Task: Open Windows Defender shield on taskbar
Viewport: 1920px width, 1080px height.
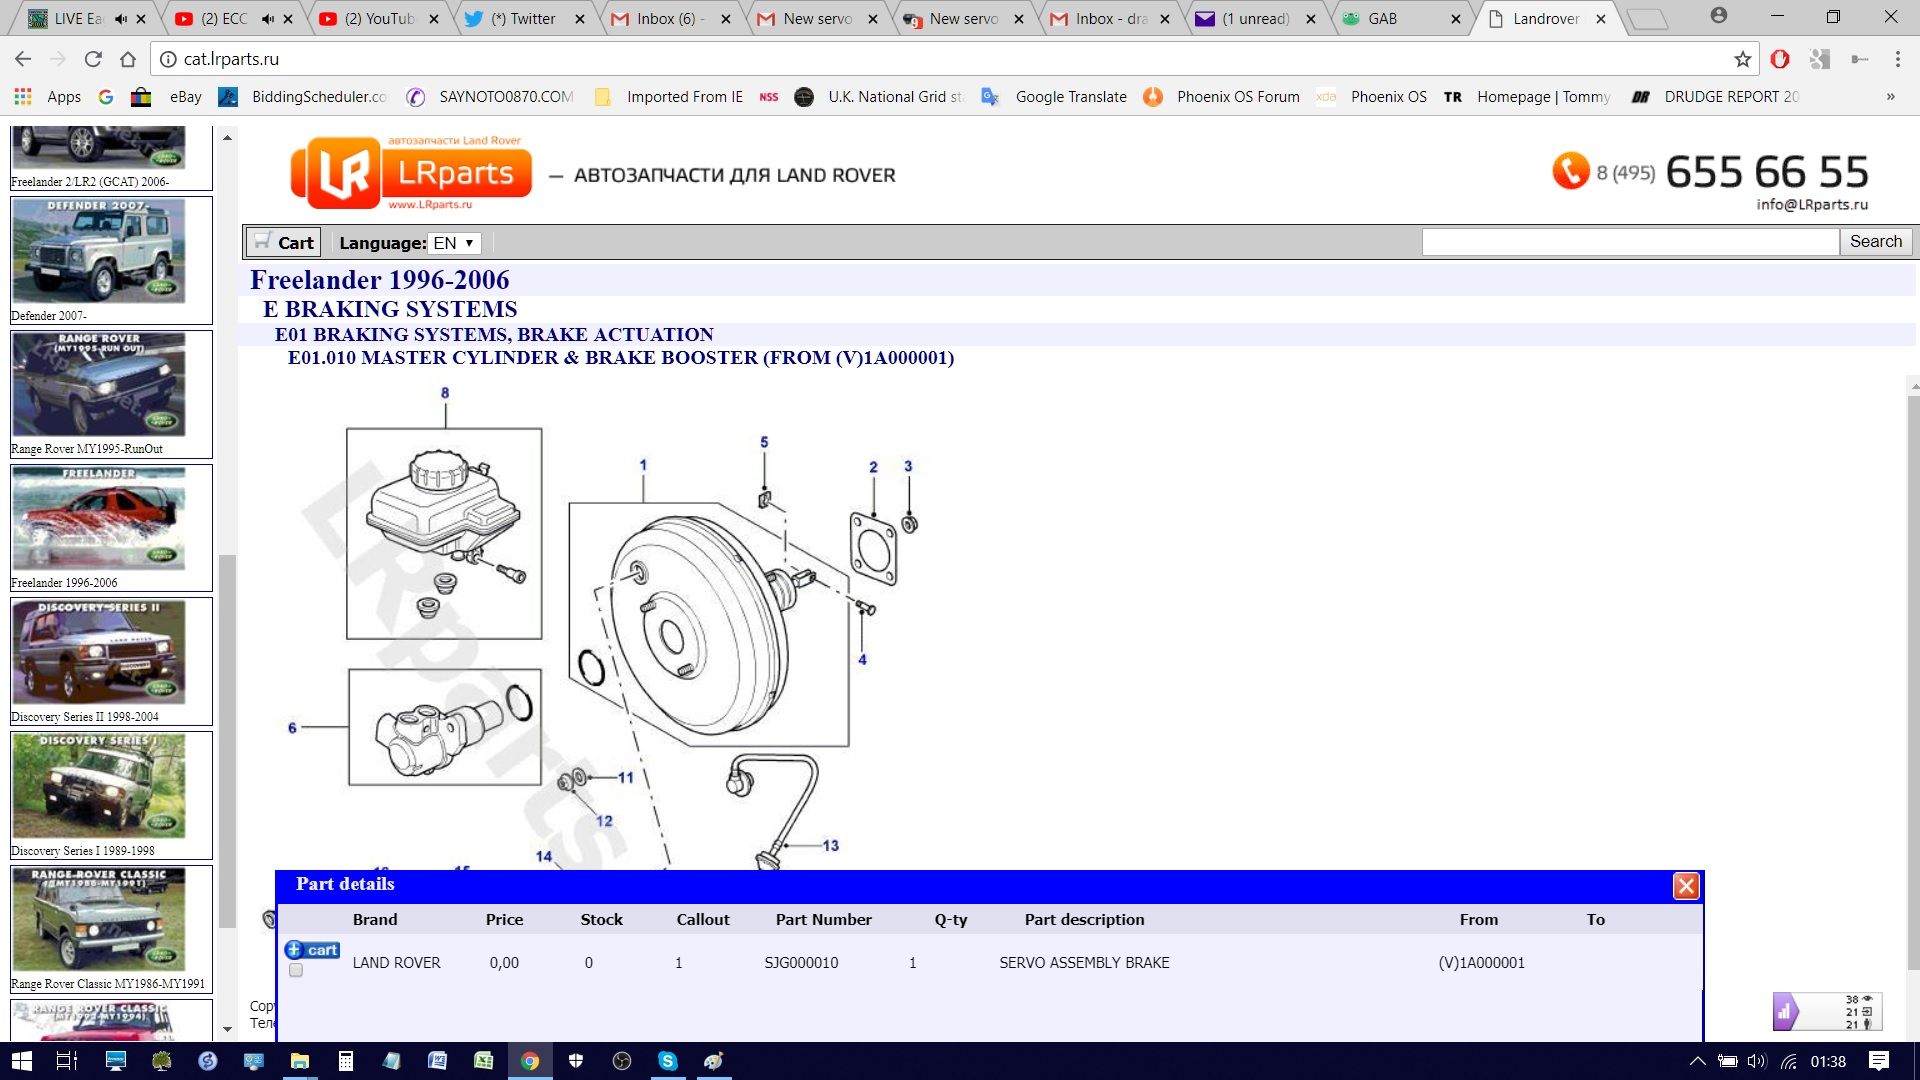Action: point(576,1061)
